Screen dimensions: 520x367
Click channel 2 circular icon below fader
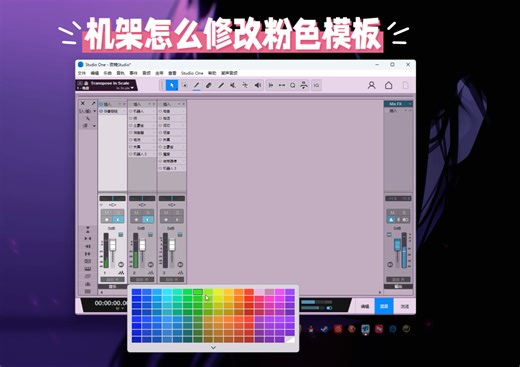pyautogui.click(x=151, y=265)
